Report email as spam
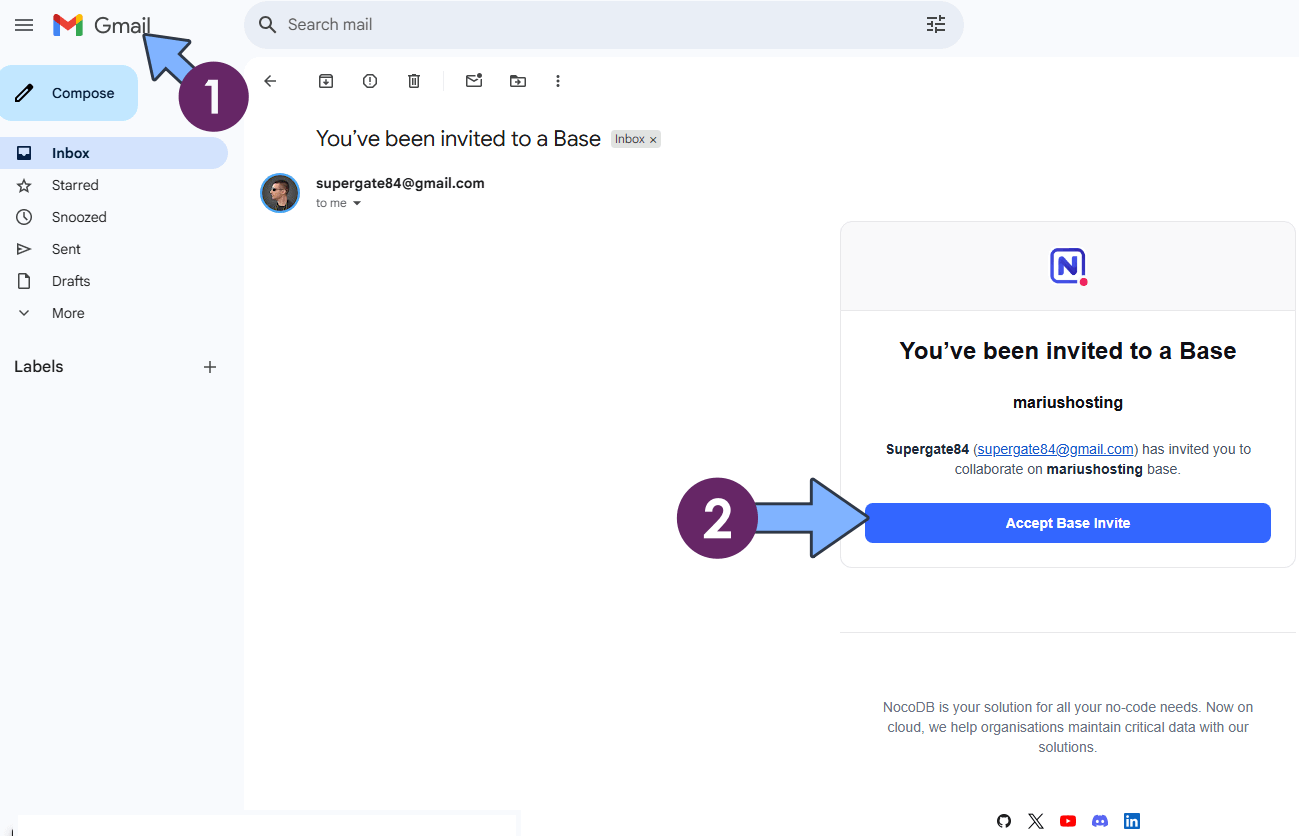 (x=370, y=81)
